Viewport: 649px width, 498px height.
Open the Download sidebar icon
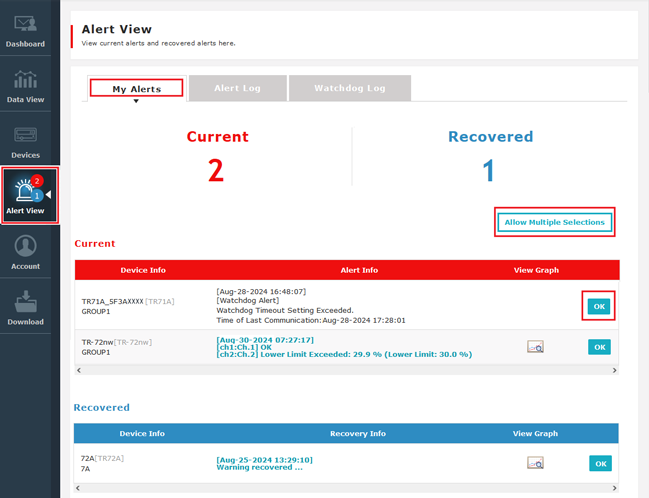(25, 307)
